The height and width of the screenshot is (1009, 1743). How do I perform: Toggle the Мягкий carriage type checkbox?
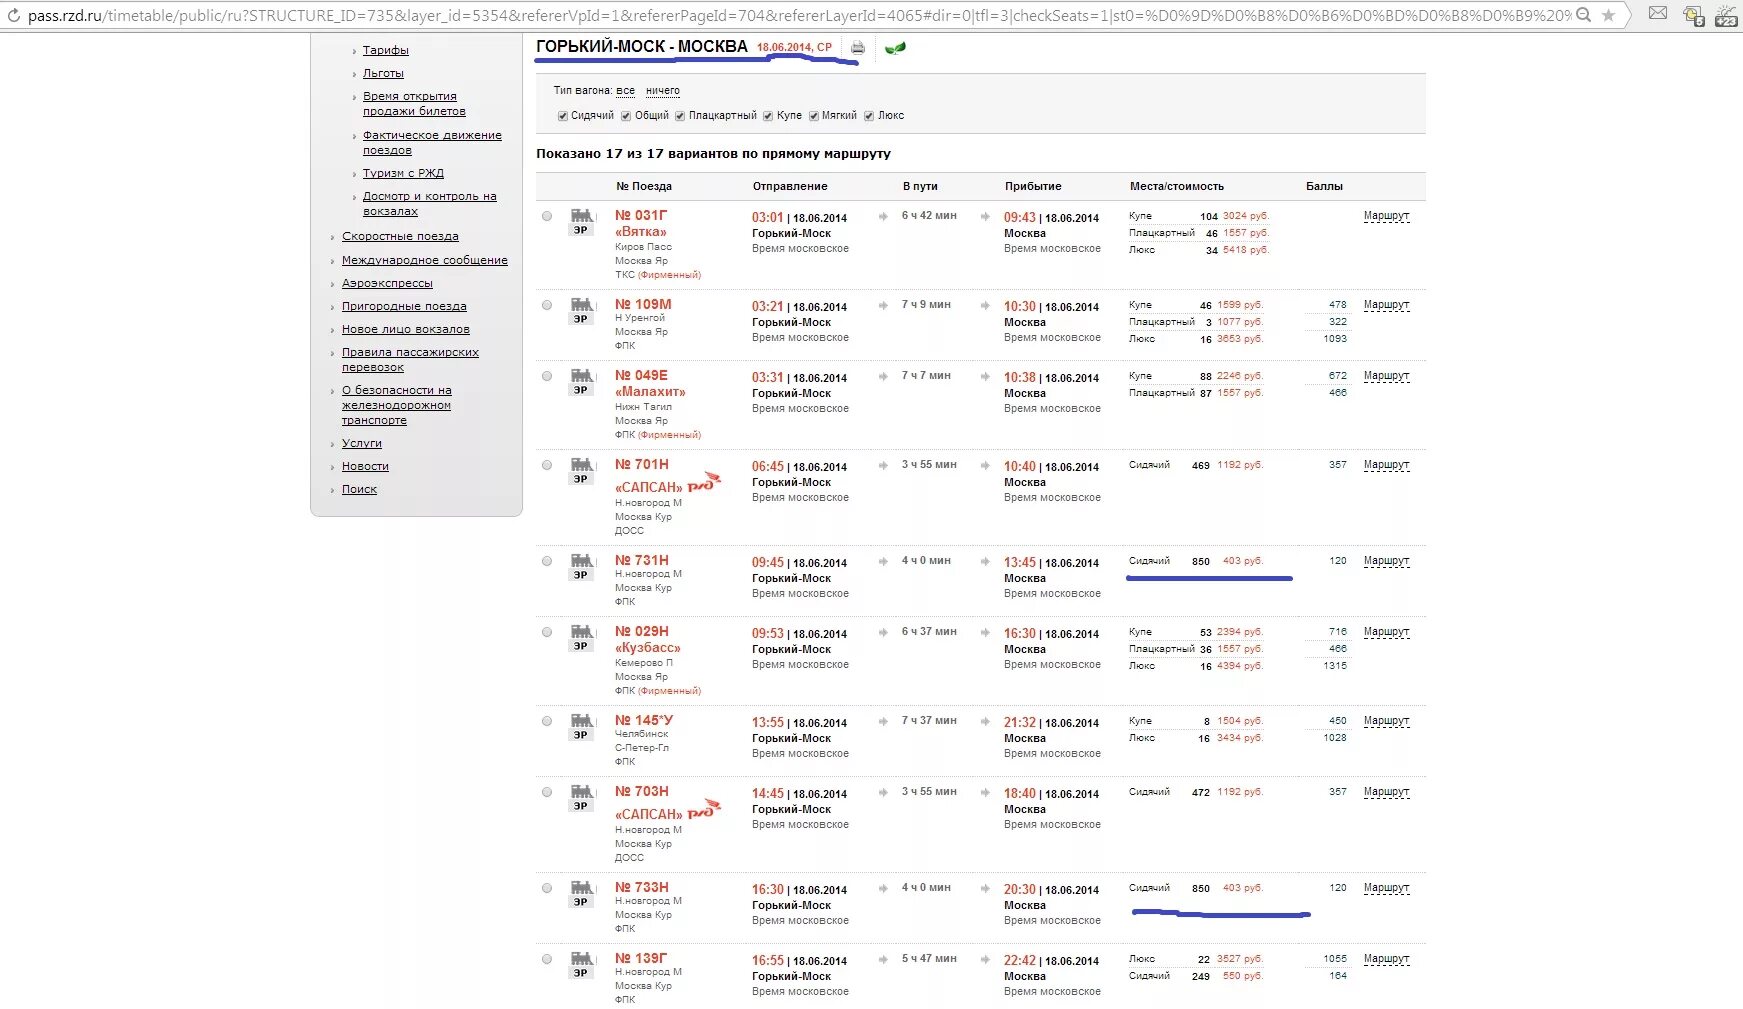pyautogui.click(x=814, y=116)
